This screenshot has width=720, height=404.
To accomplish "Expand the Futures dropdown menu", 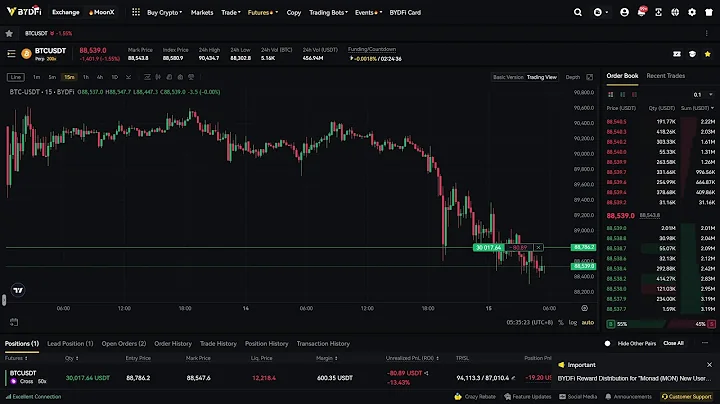I will click(x=263, y=12).
